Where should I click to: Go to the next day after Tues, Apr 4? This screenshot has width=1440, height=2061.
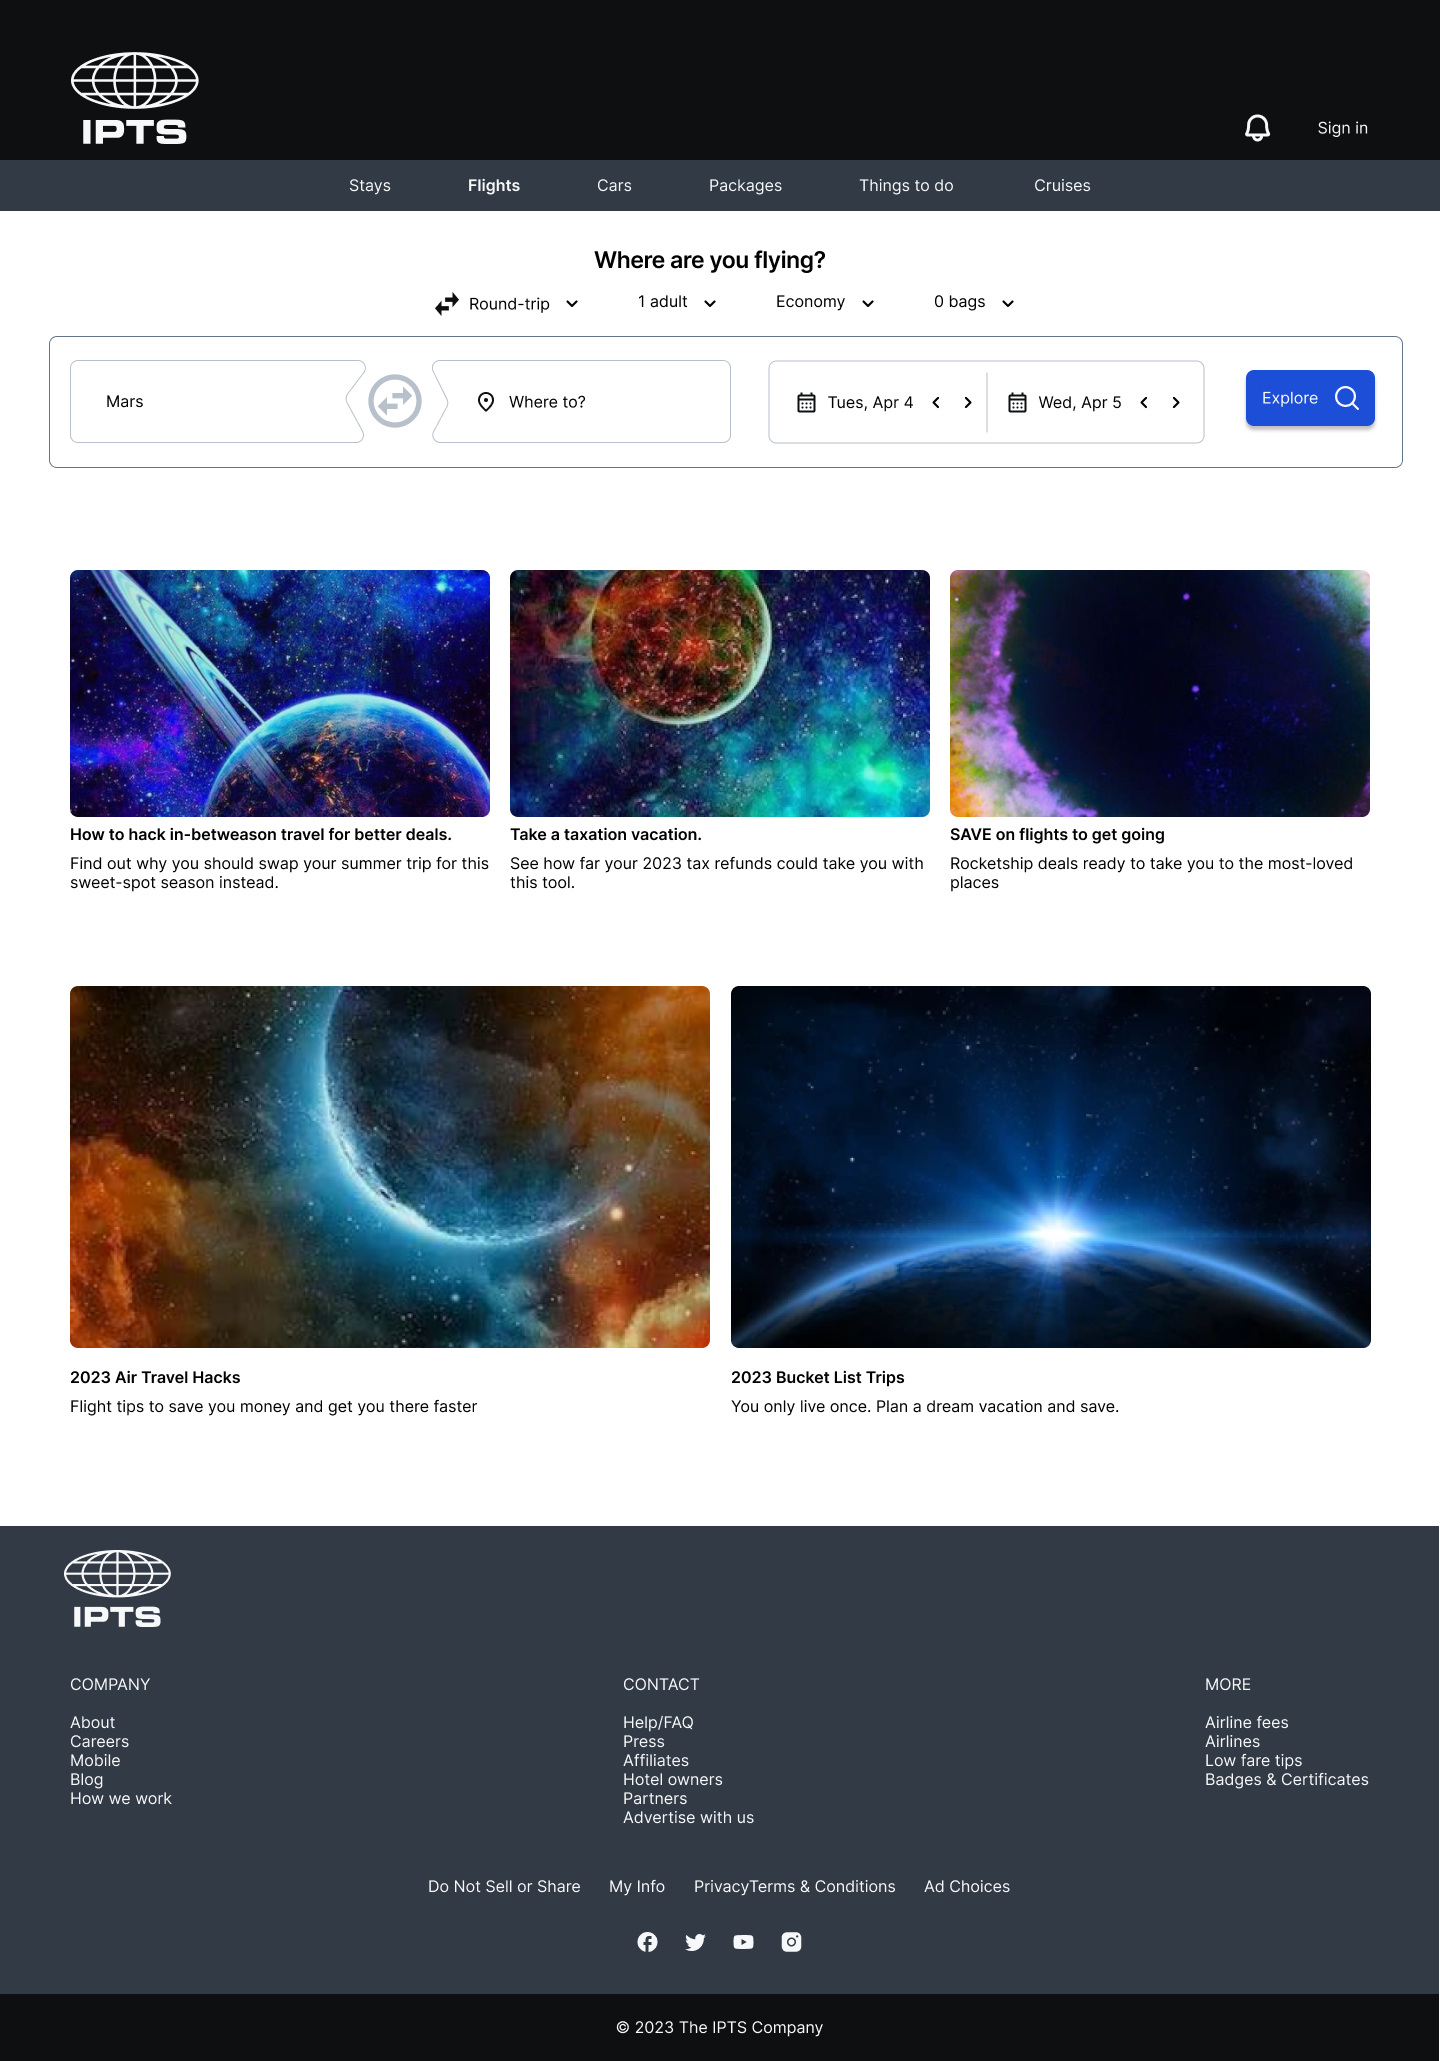coord(968,402)
